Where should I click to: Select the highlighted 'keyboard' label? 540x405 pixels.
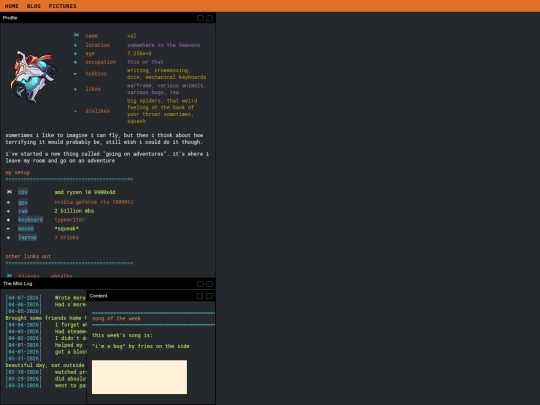coord(30,220)
